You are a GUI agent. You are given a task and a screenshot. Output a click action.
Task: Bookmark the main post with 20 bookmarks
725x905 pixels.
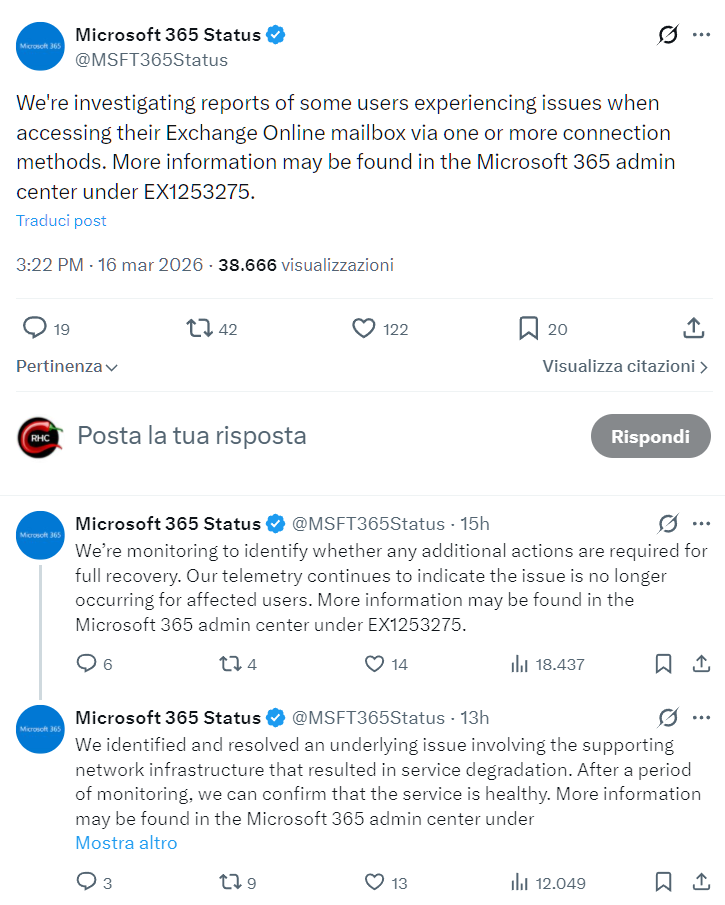pos(529,328)
